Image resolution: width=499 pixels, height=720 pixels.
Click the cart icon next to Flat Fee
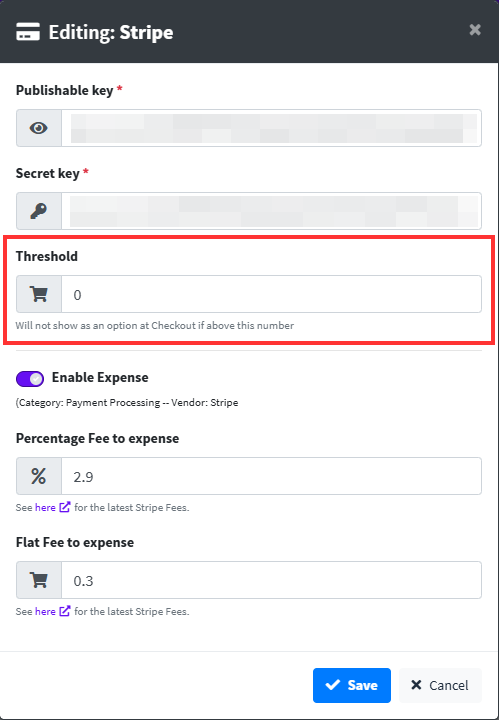click(39, 580)
